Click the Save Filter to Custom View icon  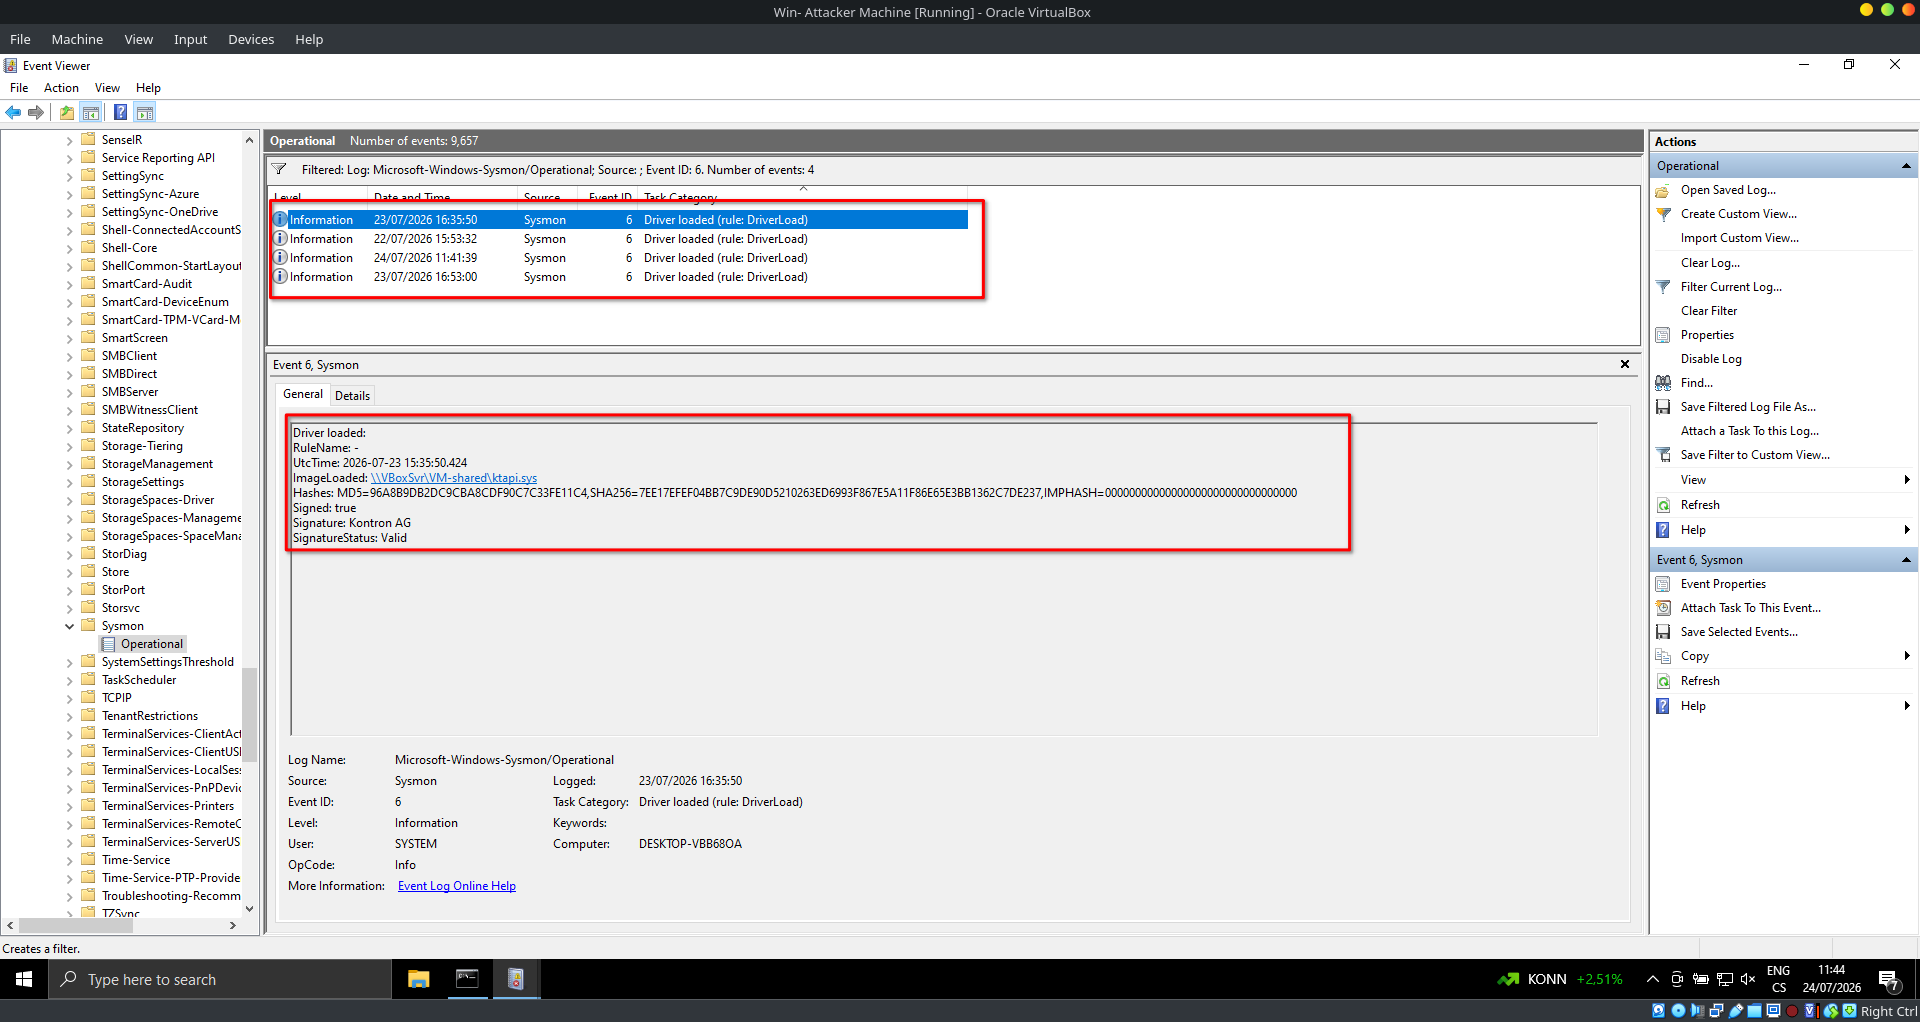tap(1663, 455)
